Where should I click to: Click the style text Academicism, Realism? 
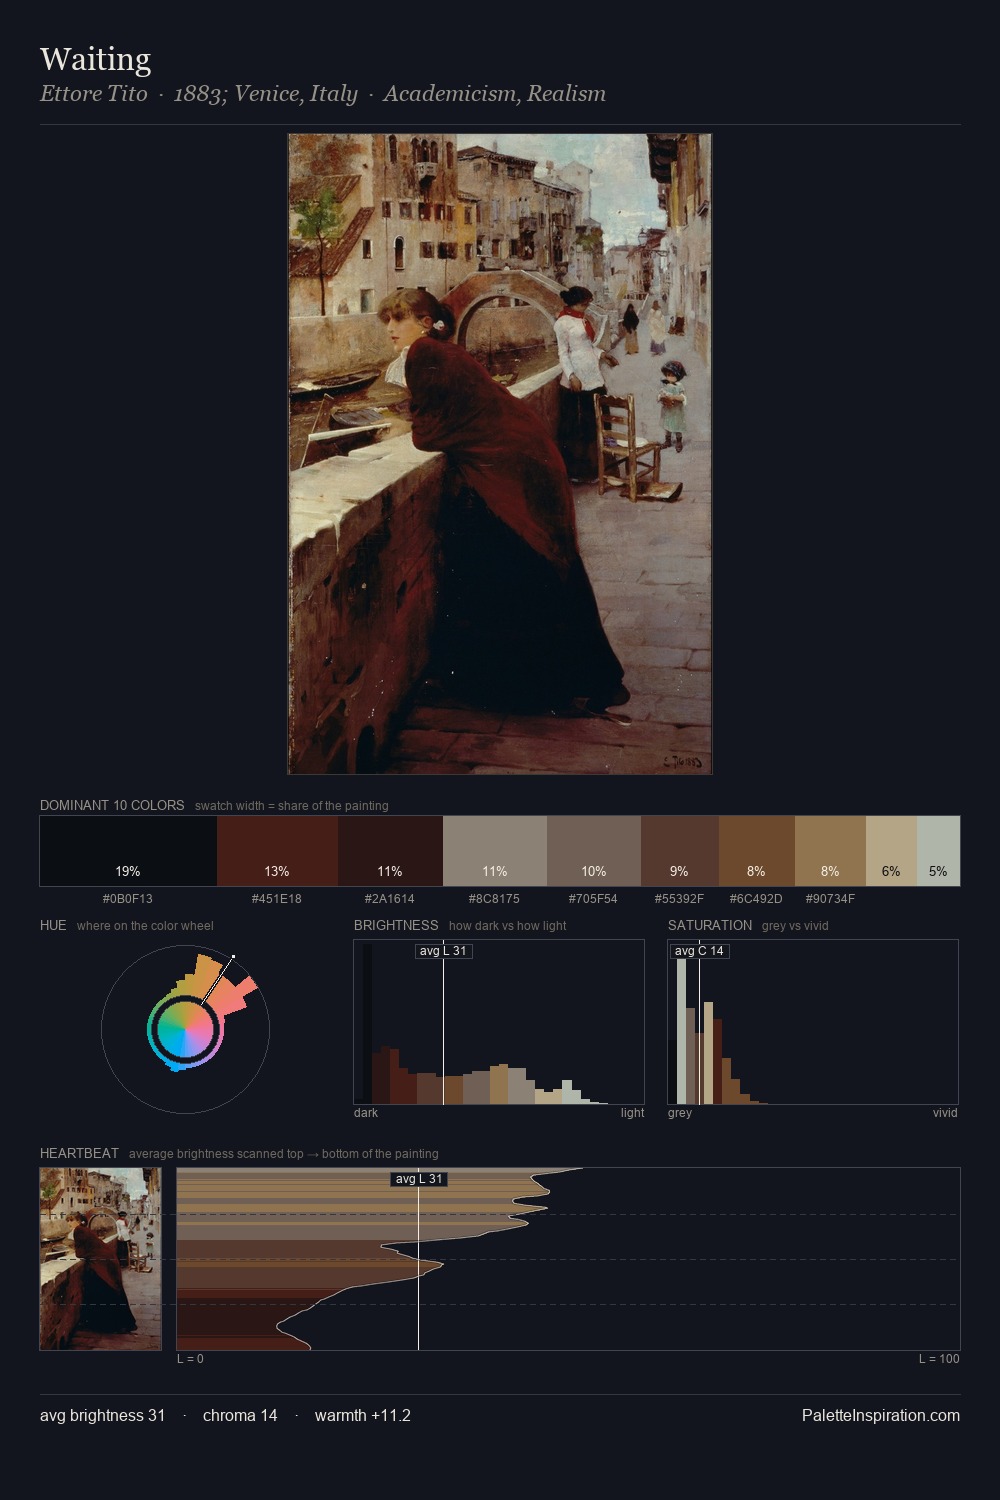click(x=494, y=94)
